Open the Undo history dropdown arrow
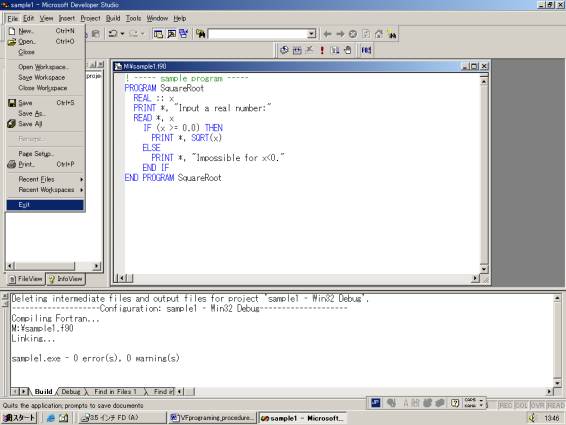 122,34
